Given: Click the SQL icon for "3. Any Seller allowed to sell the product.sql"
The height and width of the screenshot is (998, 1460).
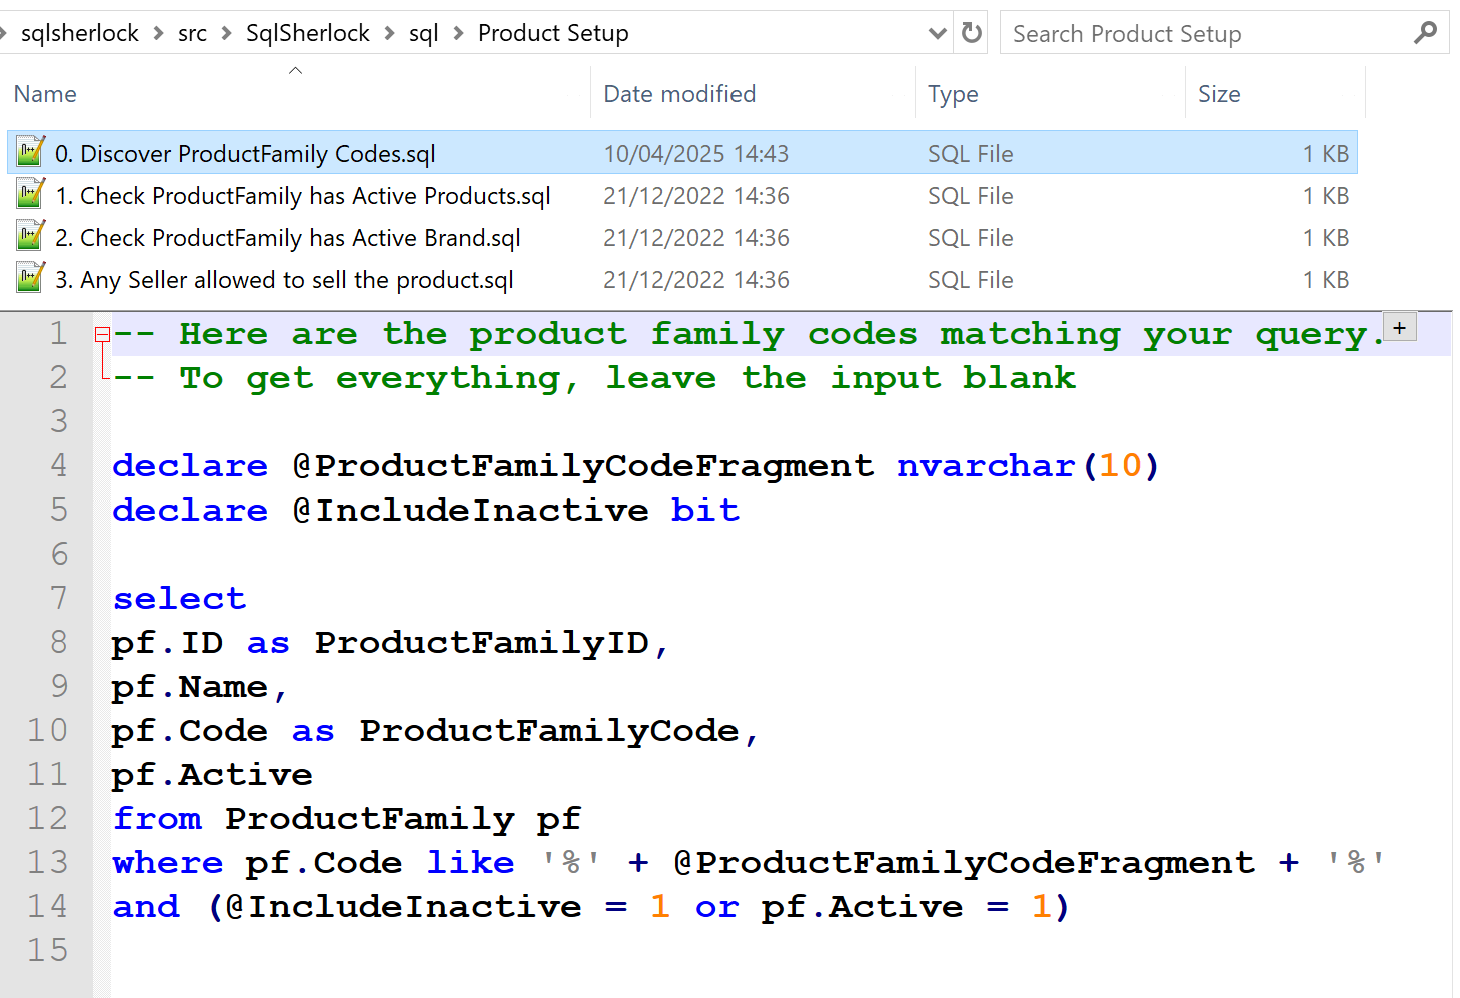Looking at the screenshot, I should (x=30, y=278).
